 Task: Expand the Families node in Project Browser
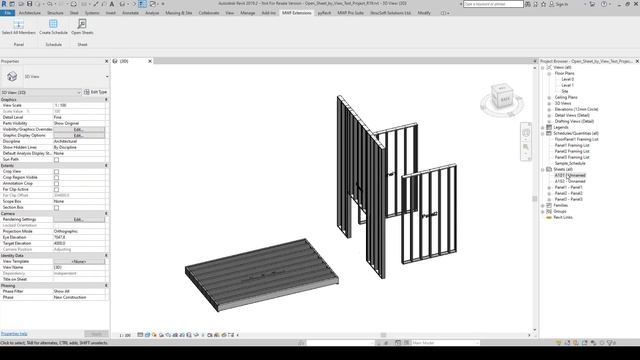(542, 205)
